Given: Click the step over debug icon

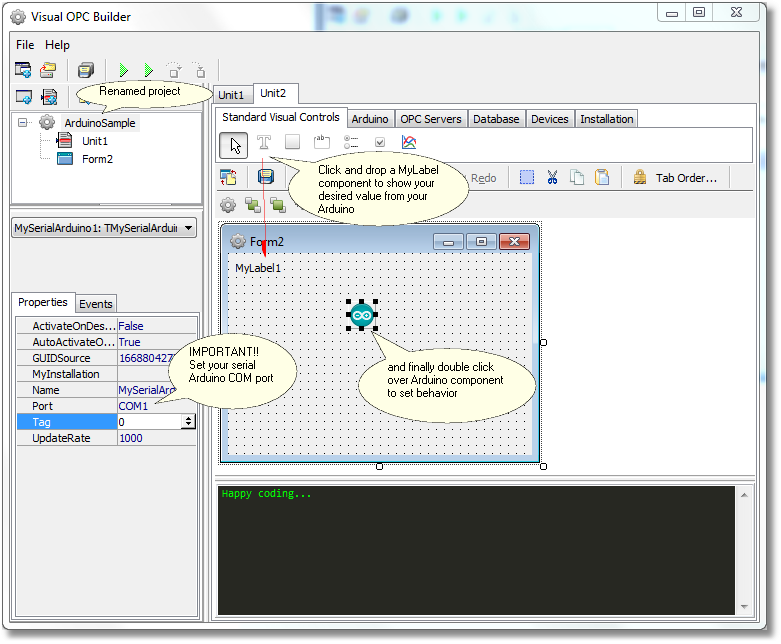Looking at the screenshot, I should (x=174, y=70).
